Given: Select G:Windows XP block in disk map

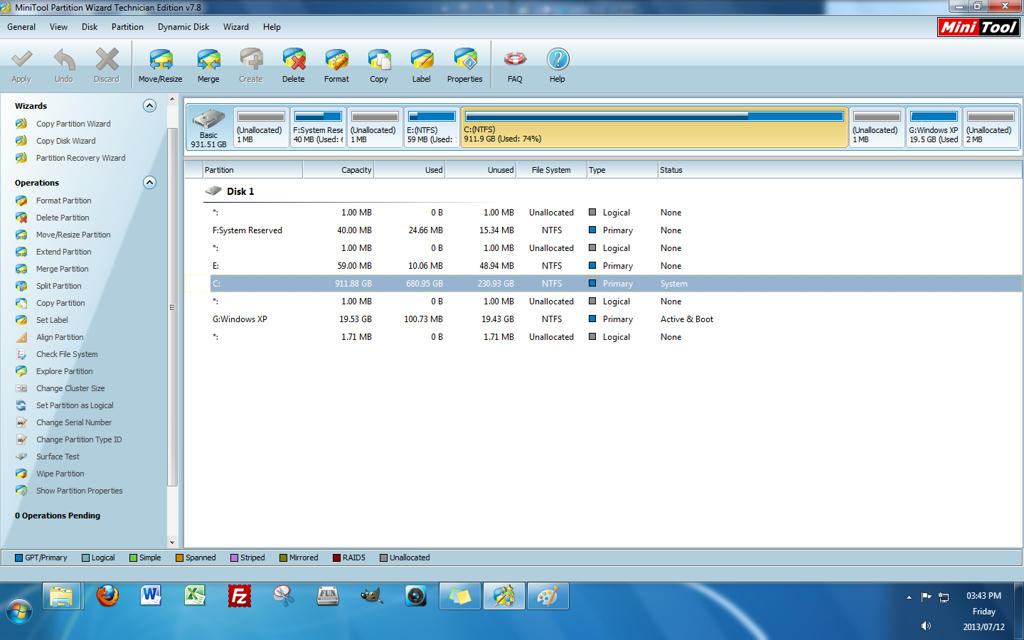Looking at the screenshot, I should [933, 128].
